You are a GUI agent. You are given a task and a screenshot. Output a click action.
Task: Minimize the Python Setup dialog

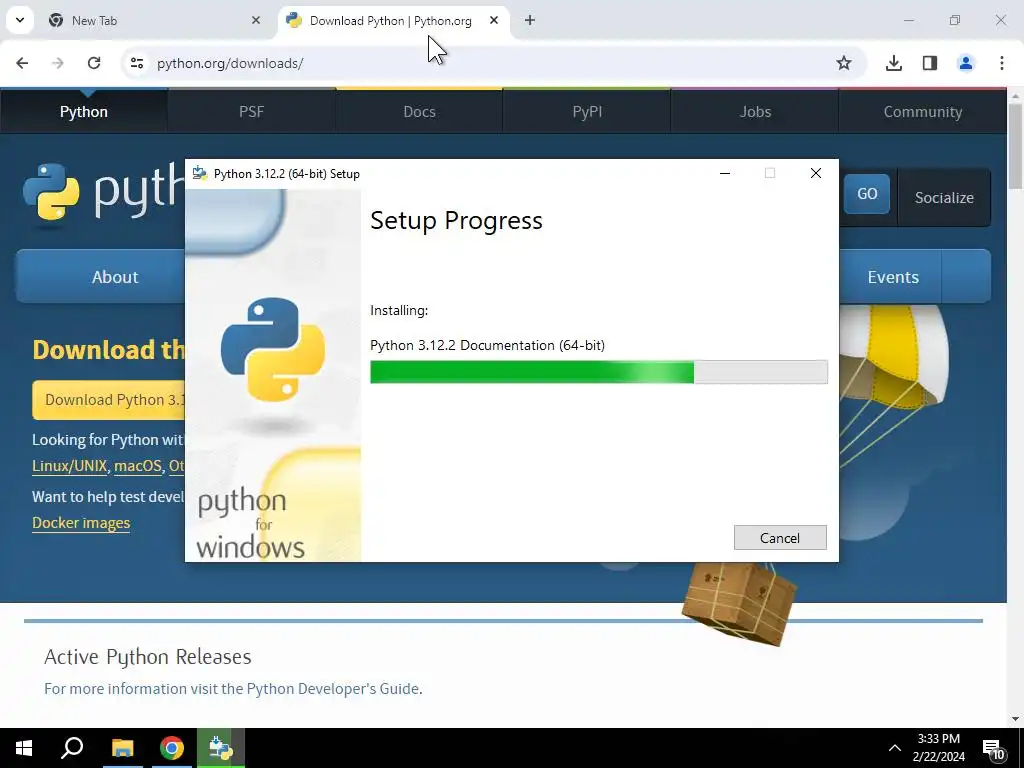click(725, 173)
